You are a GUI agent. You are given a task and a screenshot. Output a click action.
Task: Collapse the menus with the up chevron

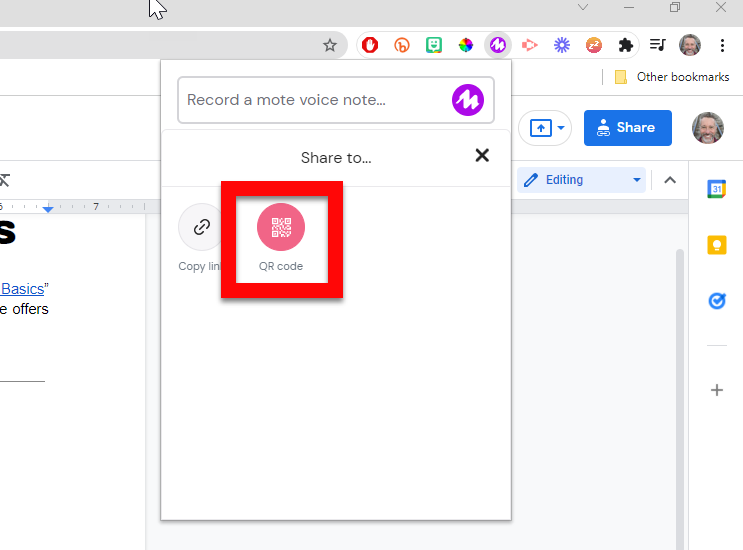pyautogui.click(x=670, y=180)
